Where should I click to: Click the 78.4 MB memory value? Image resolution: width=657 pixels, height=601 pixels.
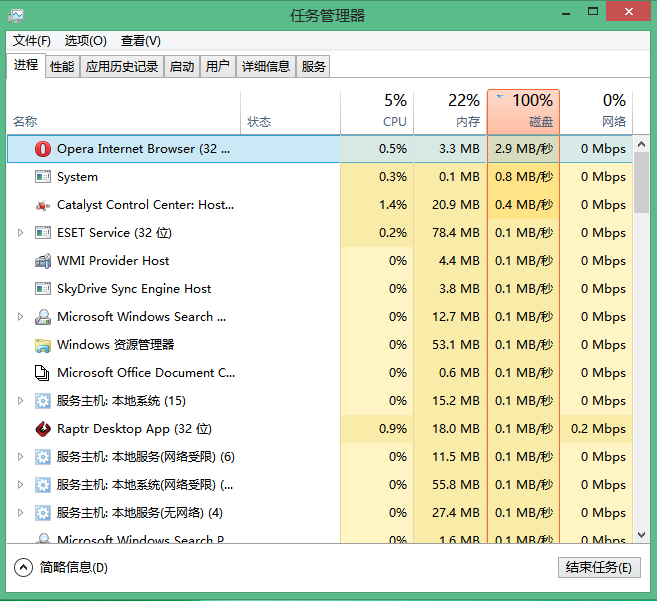coord(456,233)
